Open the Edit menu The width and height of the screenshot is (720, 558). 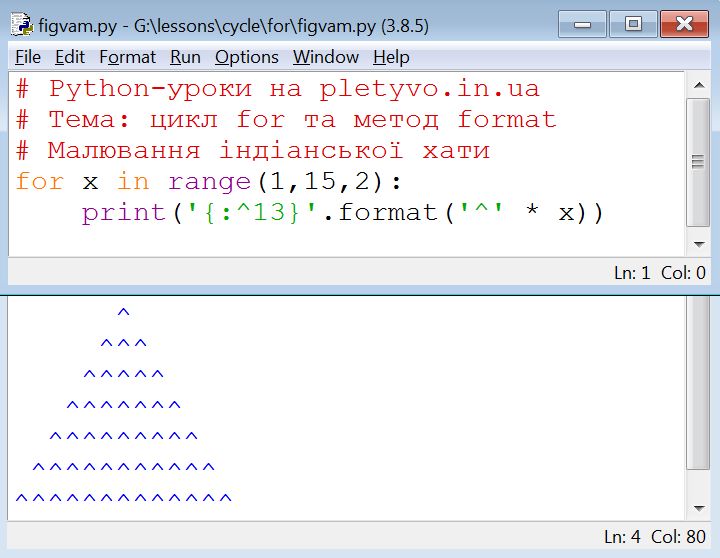[x=70, y=57]
